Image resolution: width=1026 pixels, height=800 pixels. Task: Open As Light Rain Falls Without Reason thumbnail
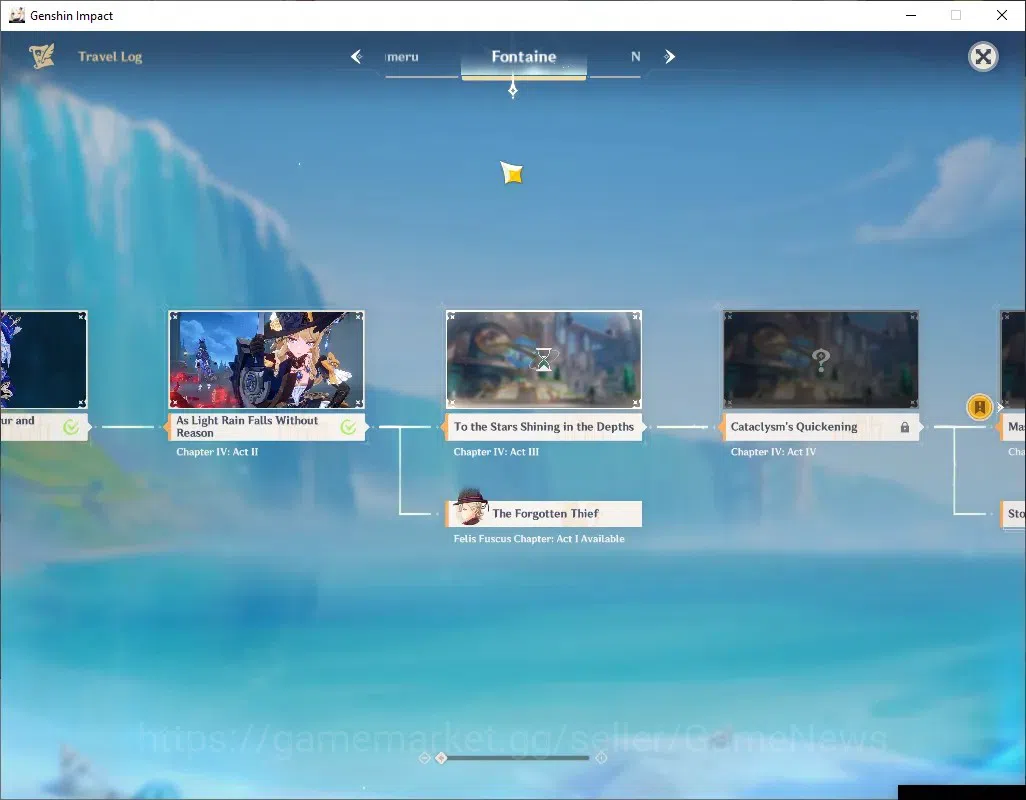click(266, 360)
